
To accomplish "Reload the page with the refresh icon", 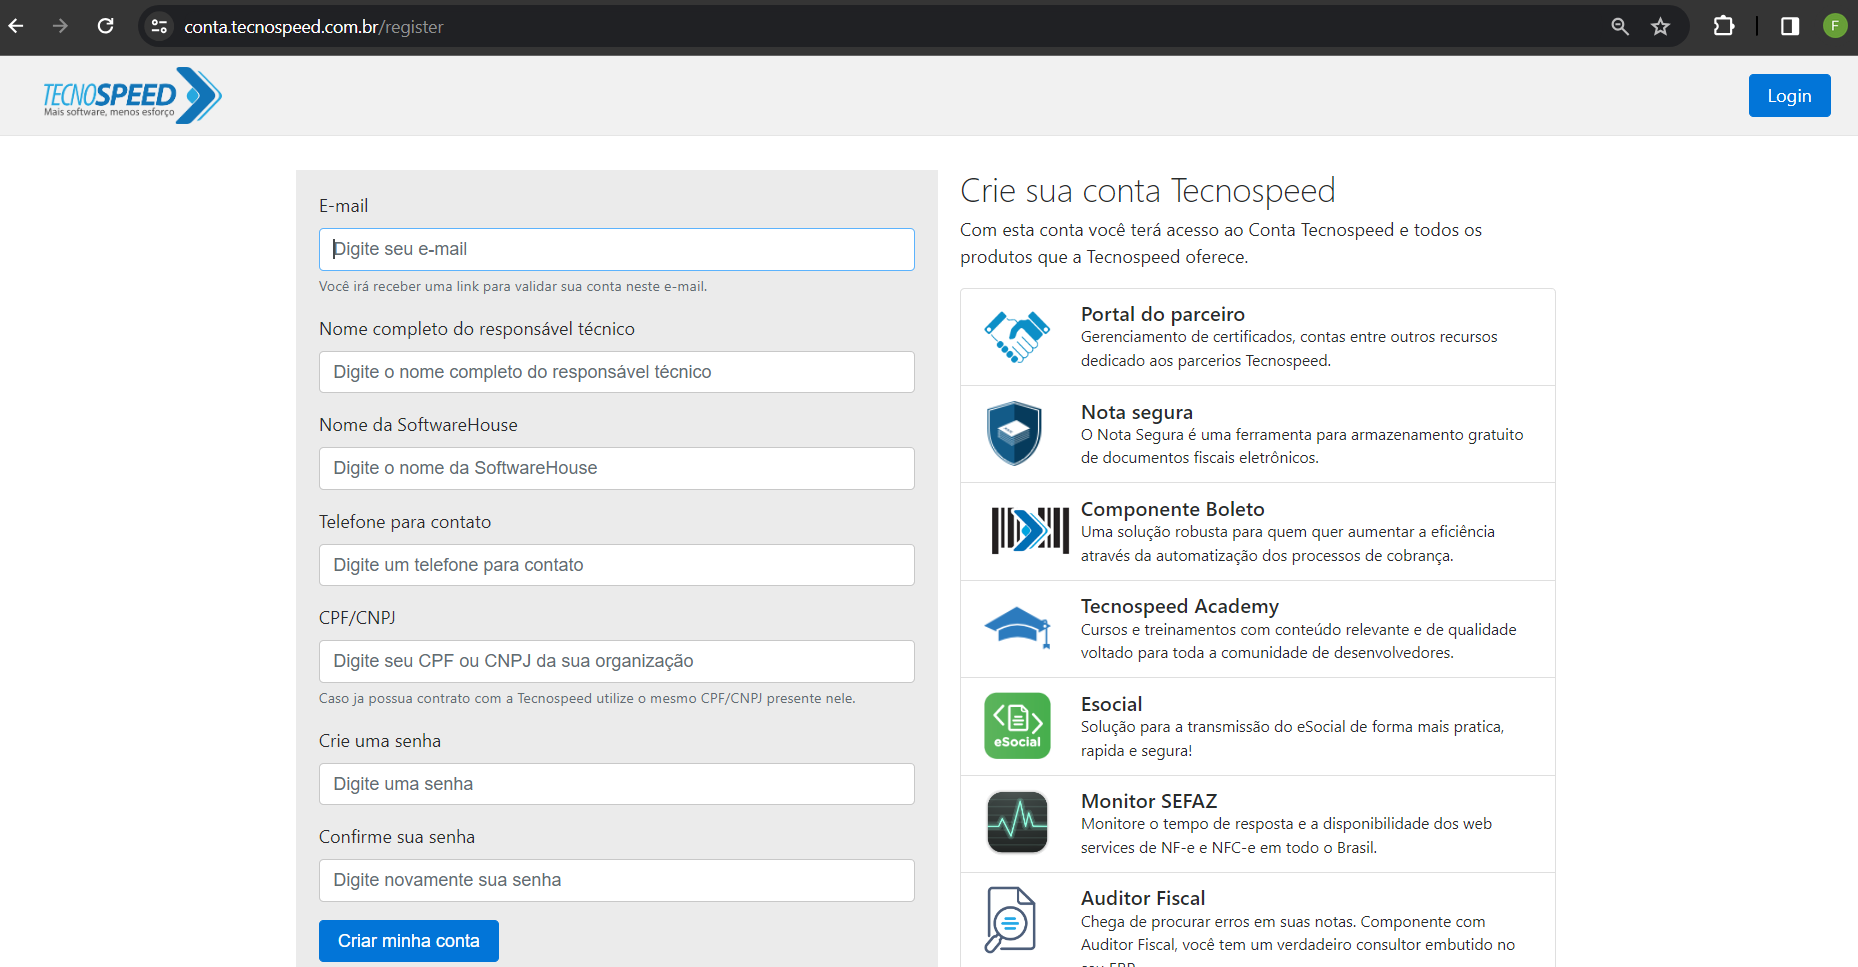I will tap(106, 26).
